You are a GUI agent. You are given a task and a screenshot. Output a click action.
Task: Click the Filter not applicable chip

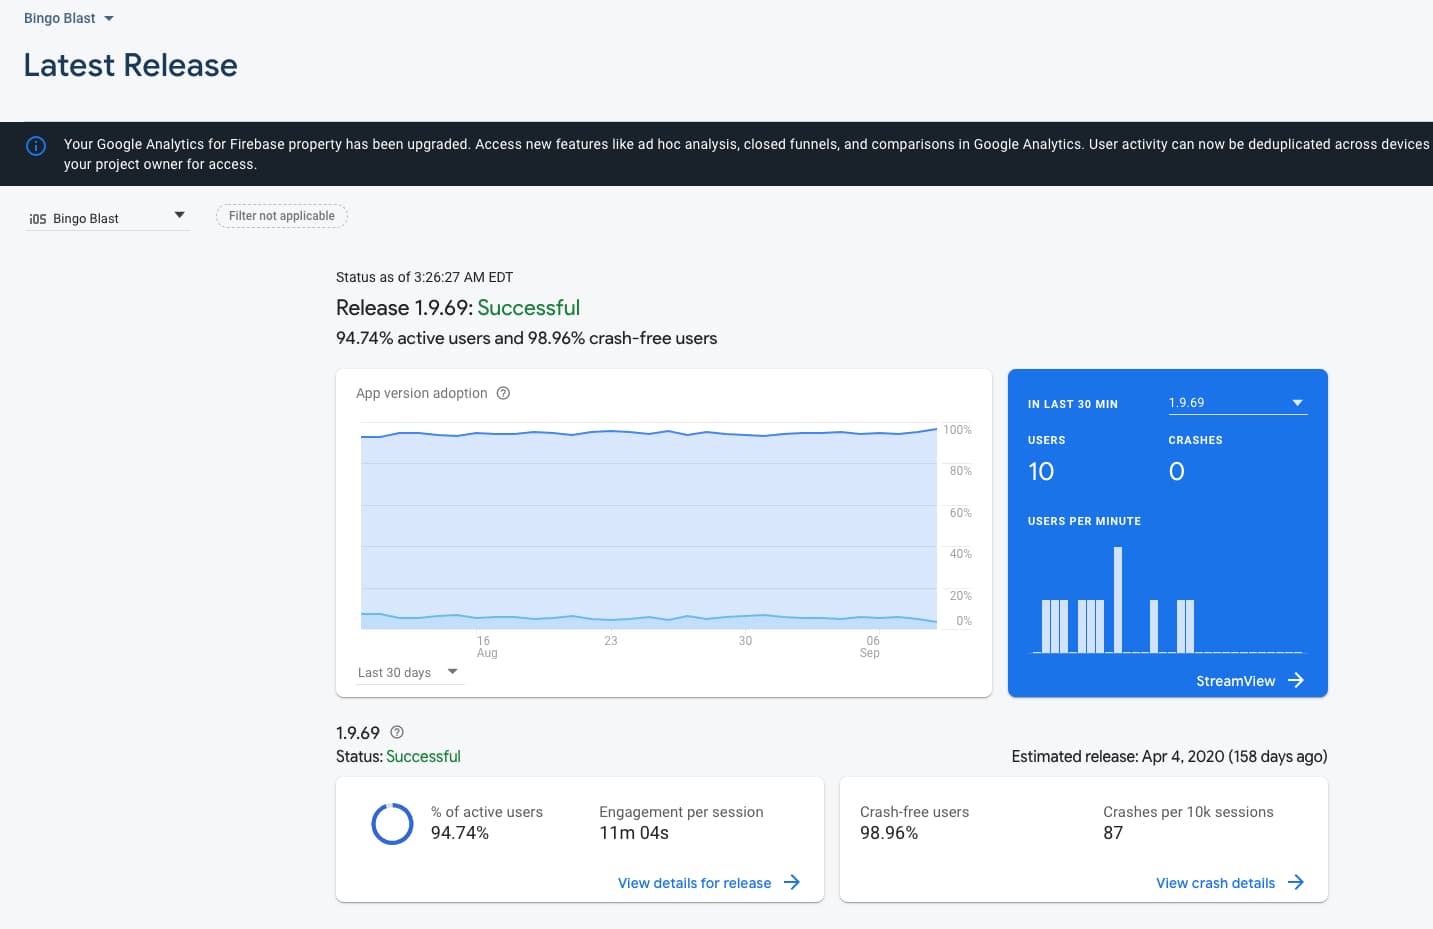pos(282,216)
